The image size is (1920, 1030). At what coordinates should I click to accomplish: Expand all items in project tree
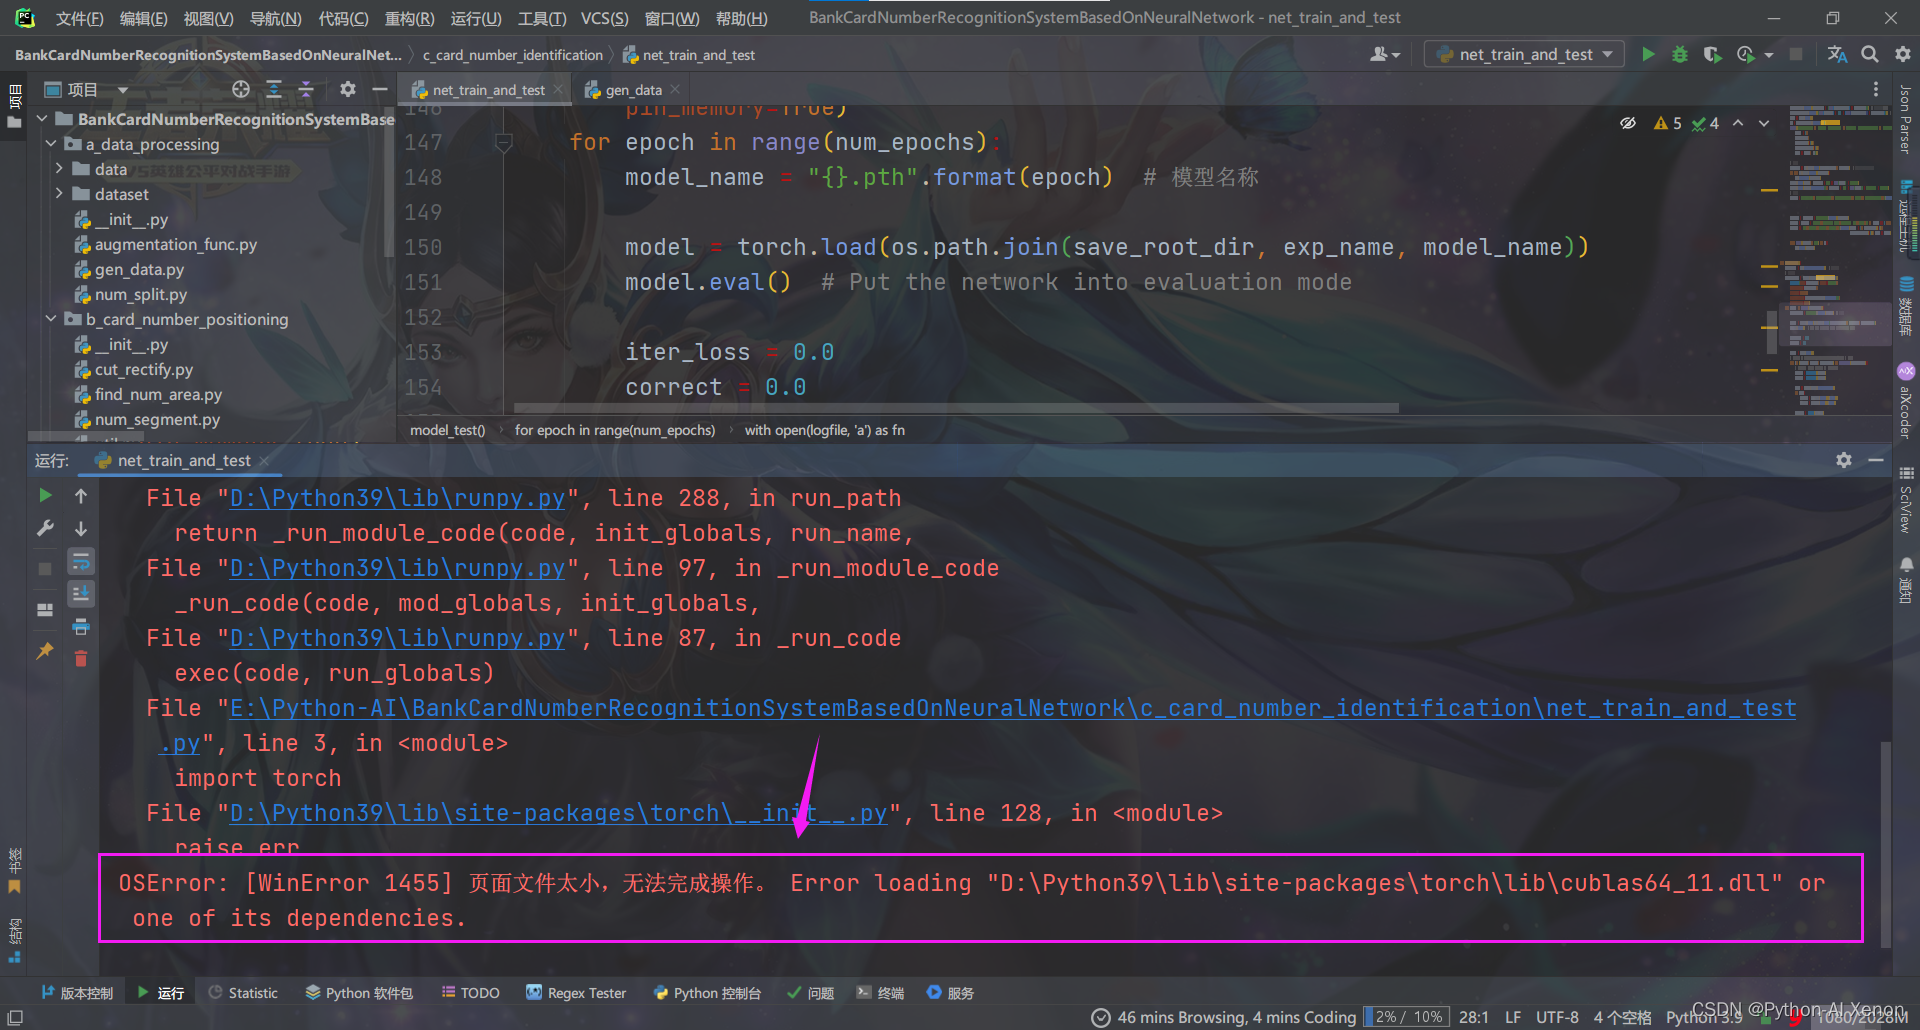pyautogui.click(x=274, y=89)
